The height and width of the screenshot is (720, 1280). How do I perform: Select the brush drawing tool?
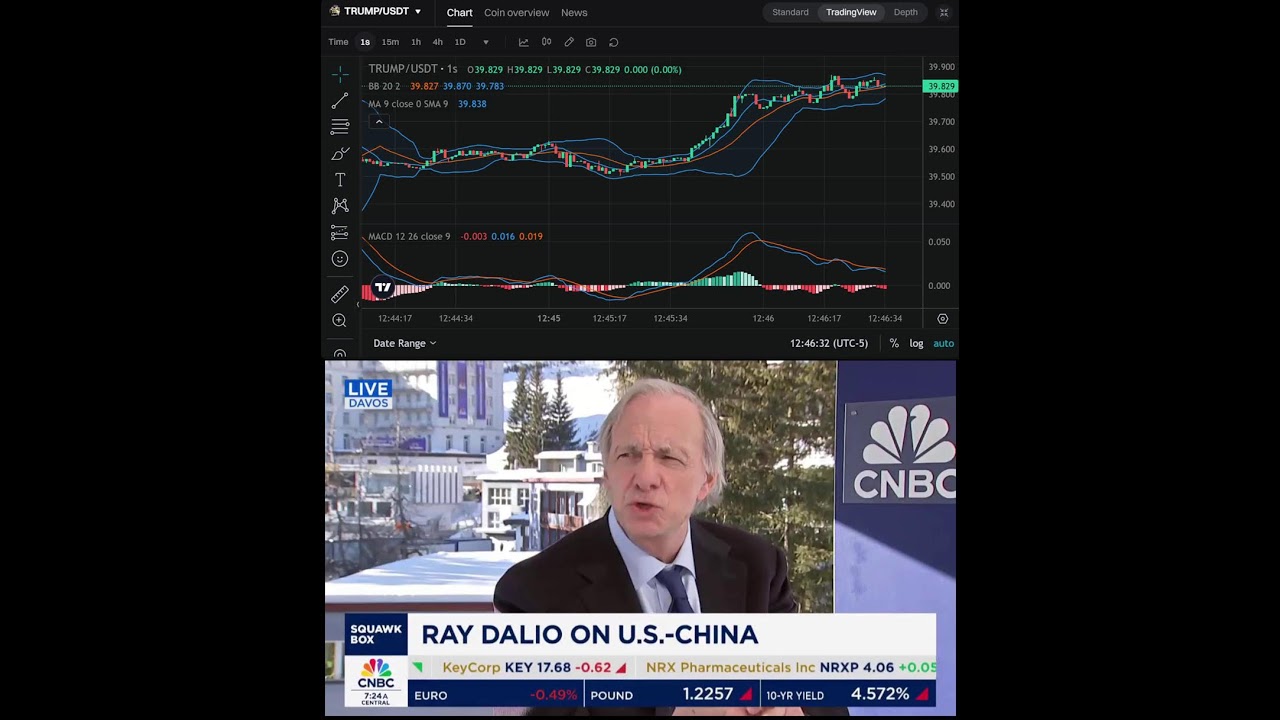click(x=340, y=153)
